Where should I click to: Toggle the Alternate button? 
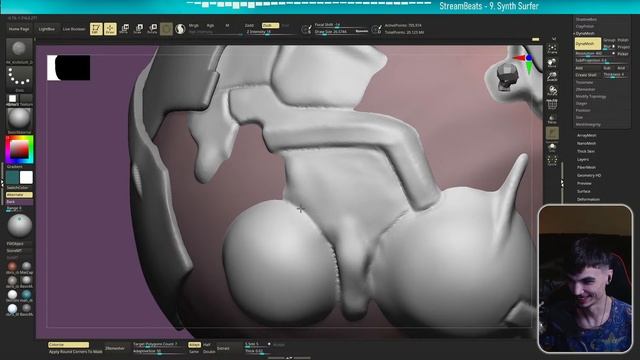19,195
